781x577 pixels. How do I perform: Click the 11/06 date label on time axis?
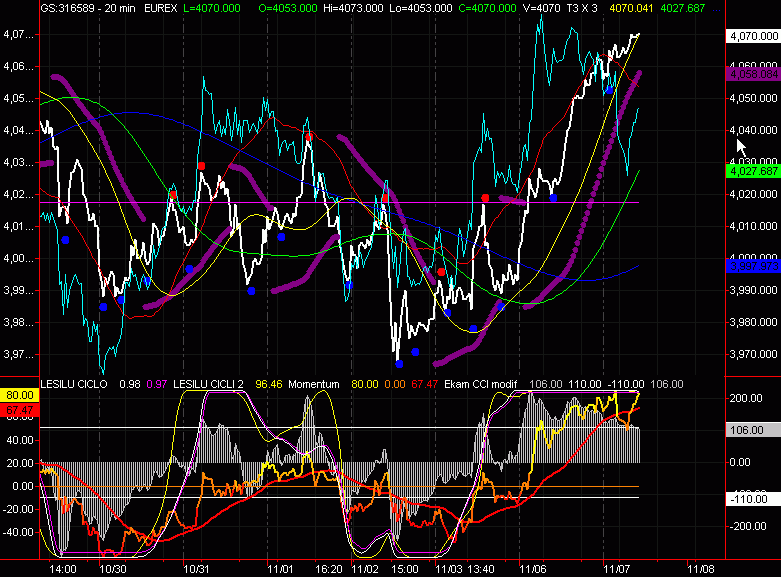[x=533, y=569]
